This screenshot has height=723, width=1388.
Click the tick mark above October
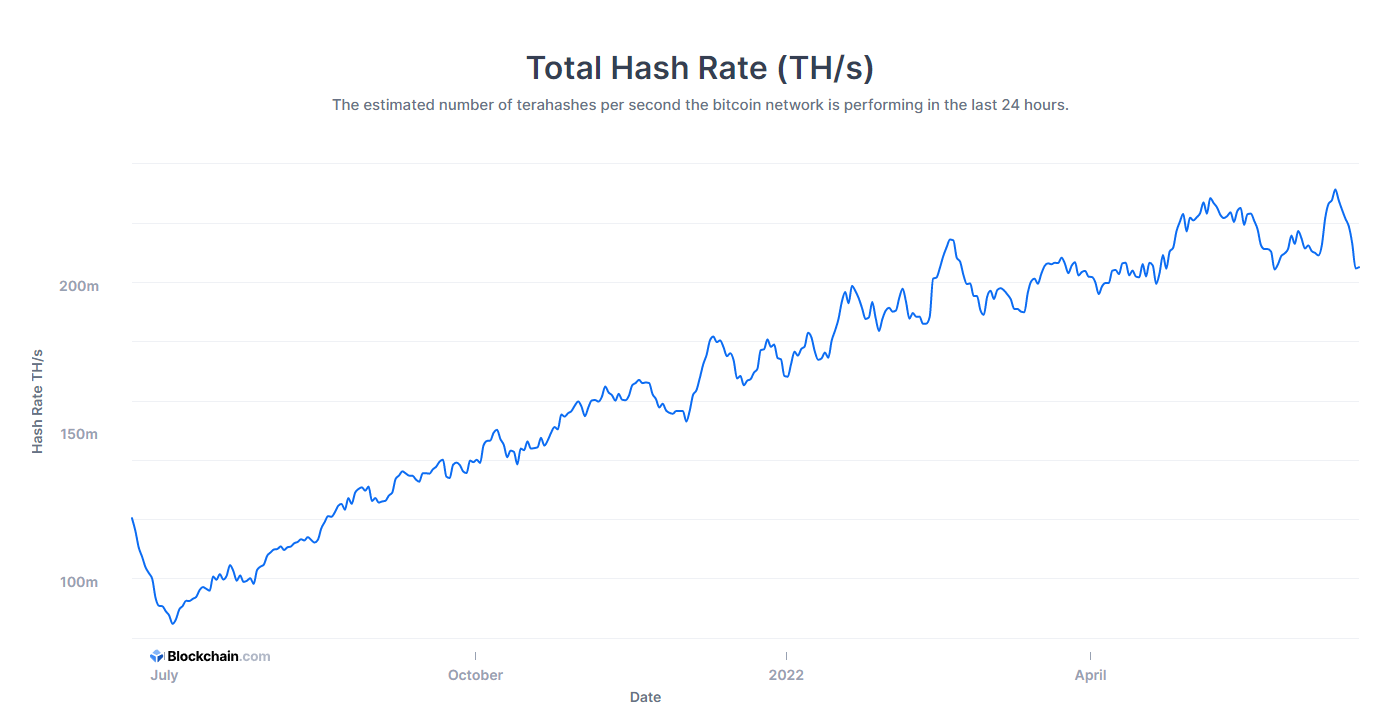tap(476, 656)
